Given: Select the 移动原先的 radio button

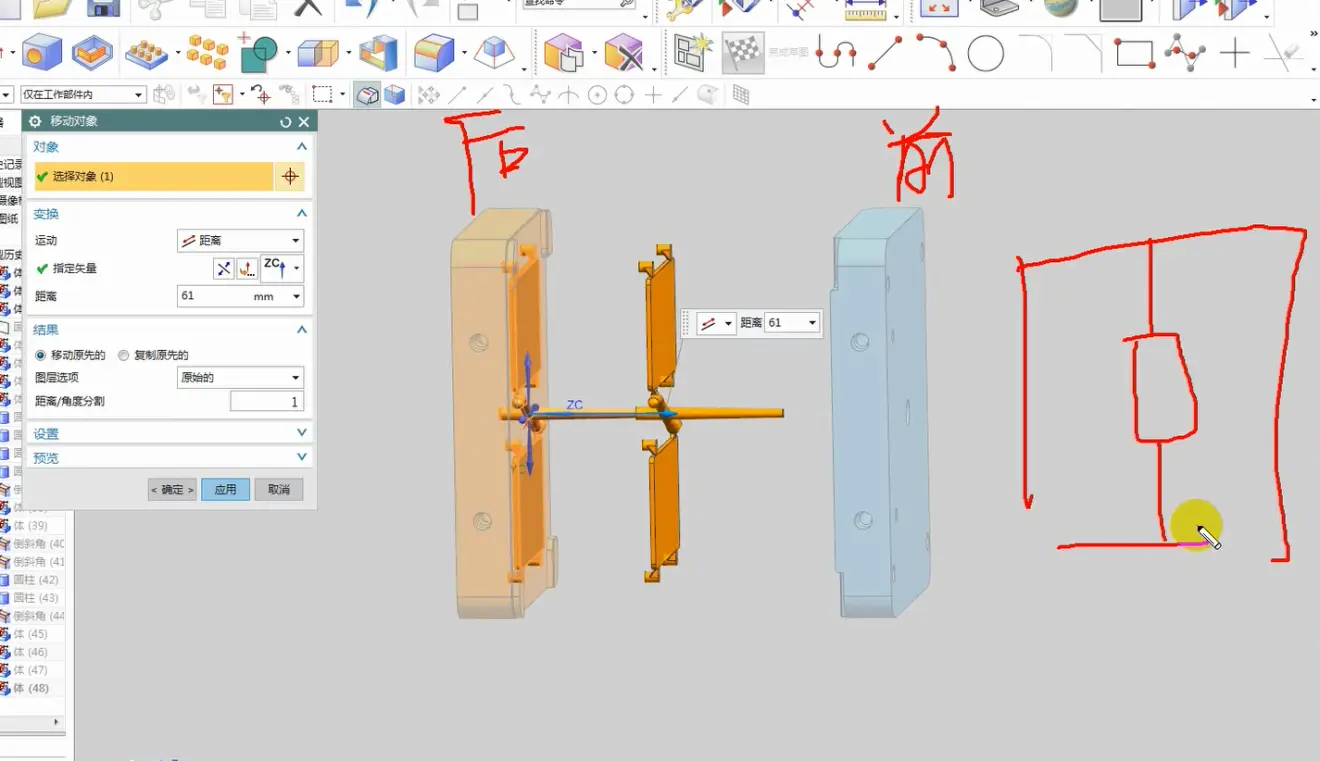Looking at the screenshot, I should [41, 355].
